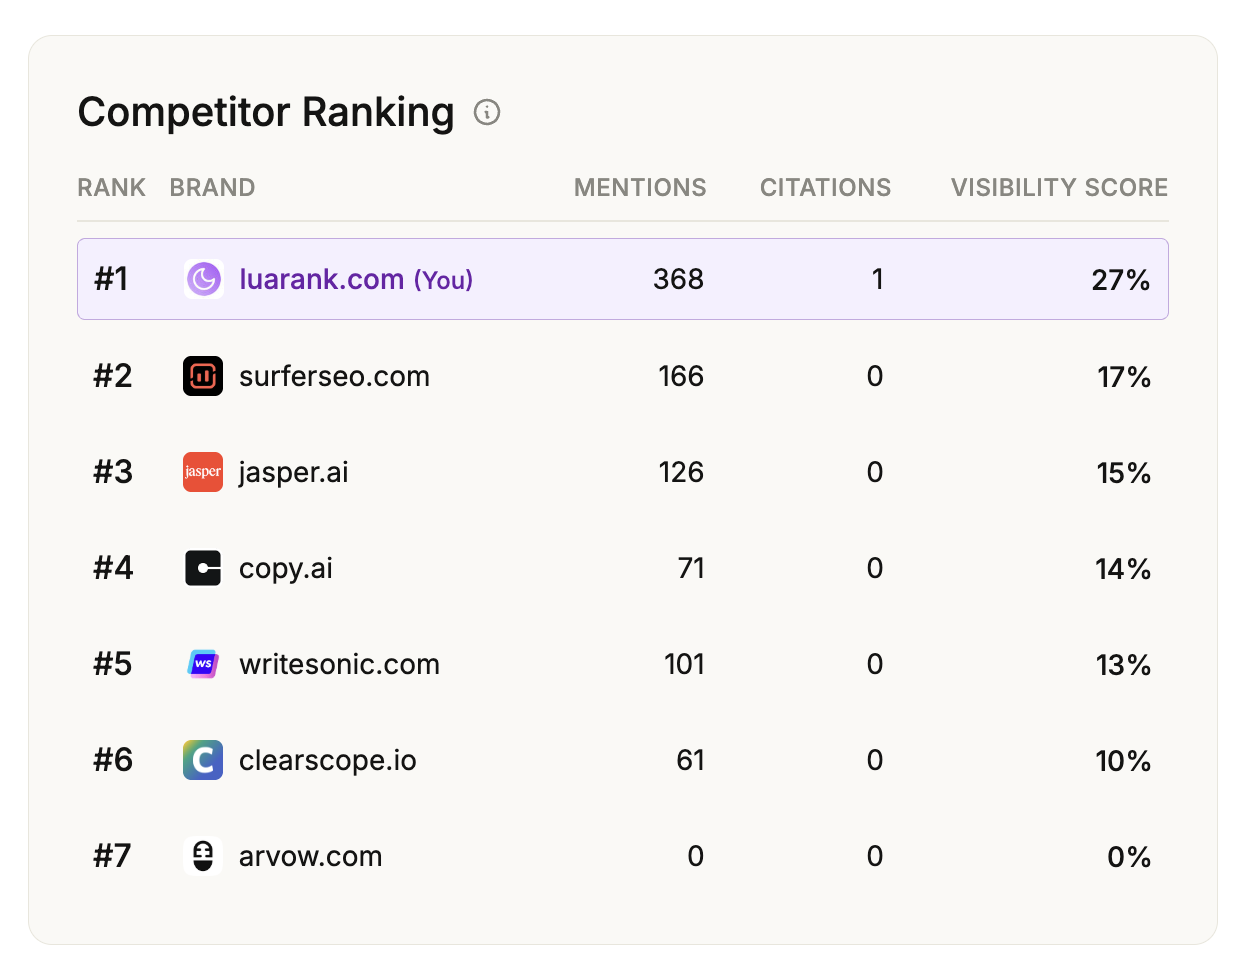This screenshot has height=974, width=1244.
Task: Click the copy.ai brand name
Action: pyautogui.click(x=285, y=568)
